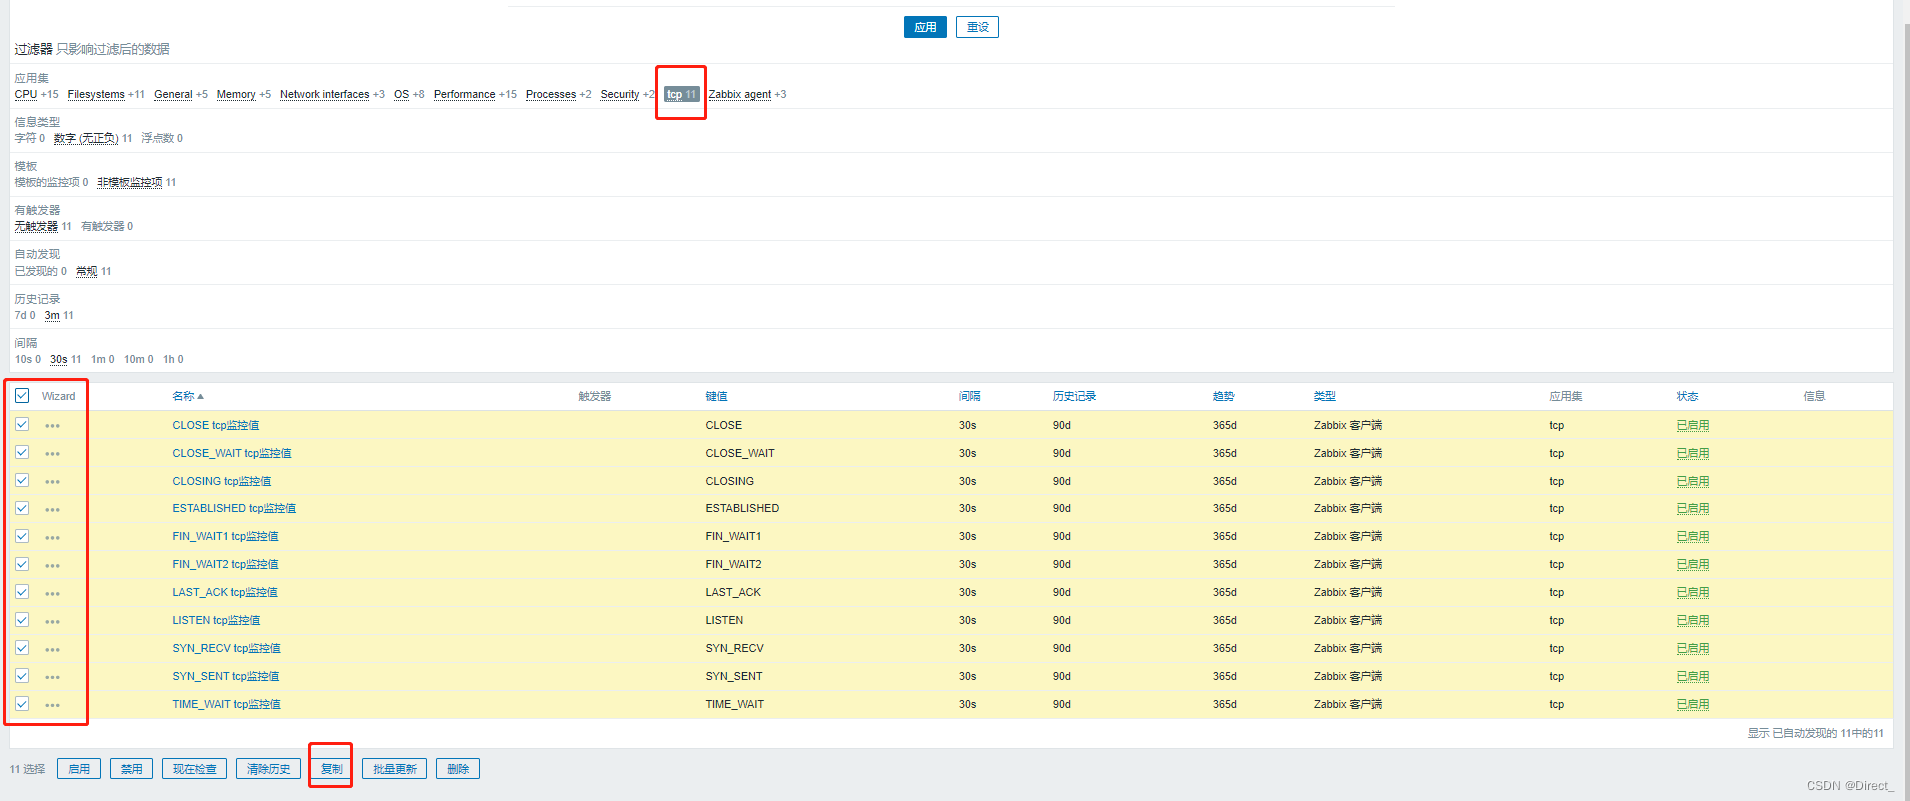Filter by 非模板监控项 template option

pos(130,182)
